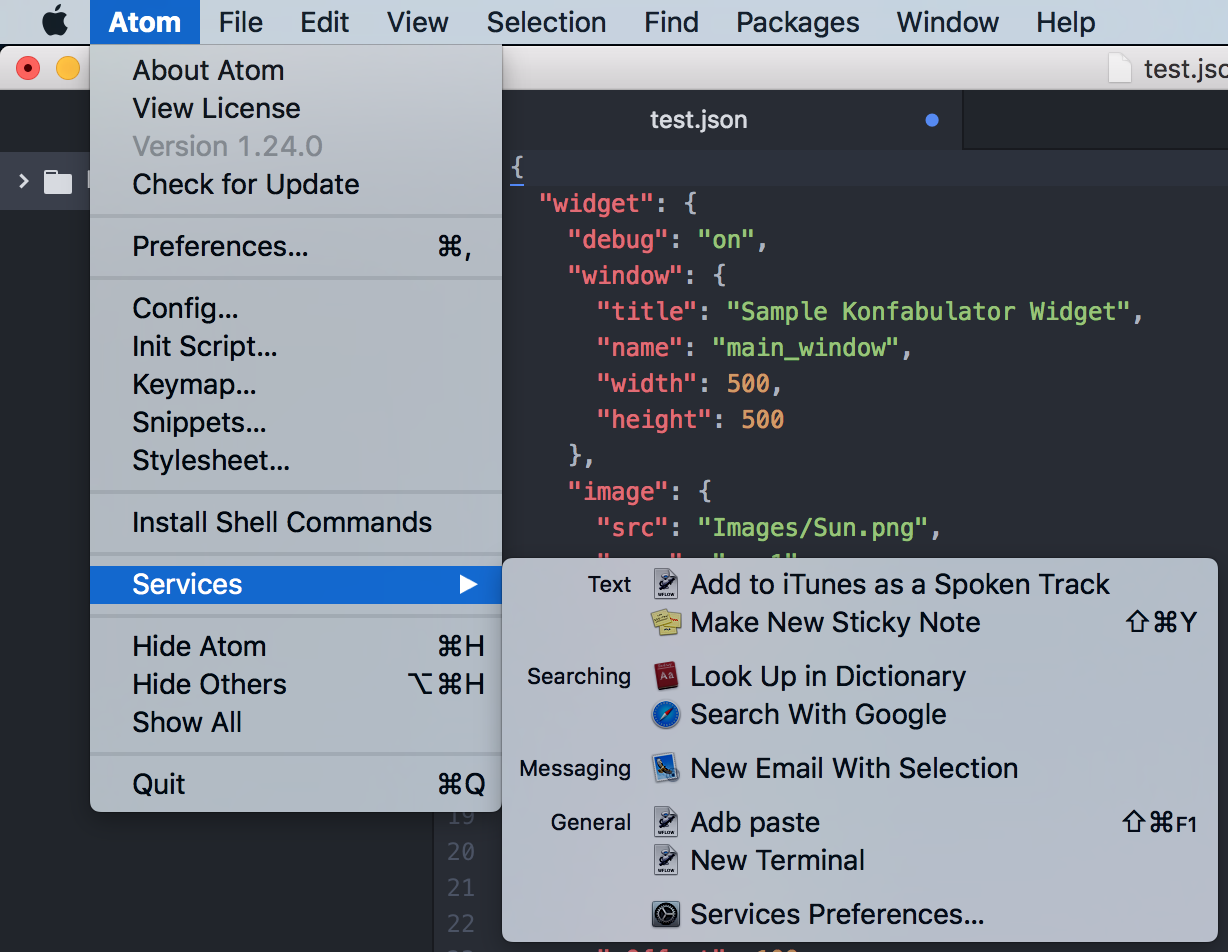1228x952 pixels.
Task: Click the Stickies icon beside Make New Sticky Note
Action: pyautogui.click(x=666, y=623)
